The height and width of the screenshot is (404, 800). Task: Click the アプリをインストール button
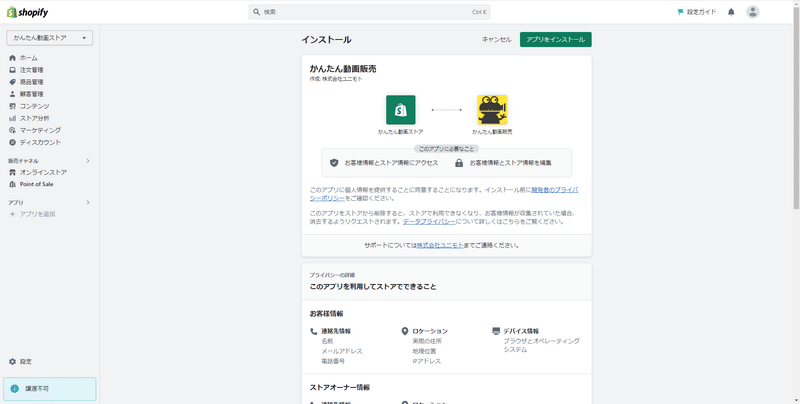click(x=556, y=39)
